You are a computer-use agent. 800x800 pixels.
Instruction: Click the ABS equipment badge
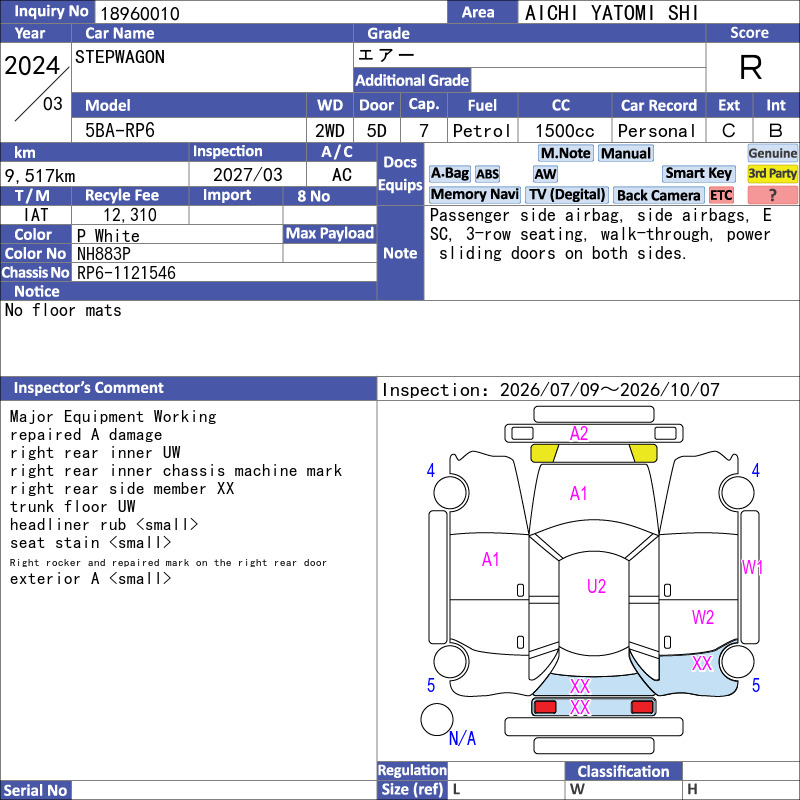tap(487, 174)
